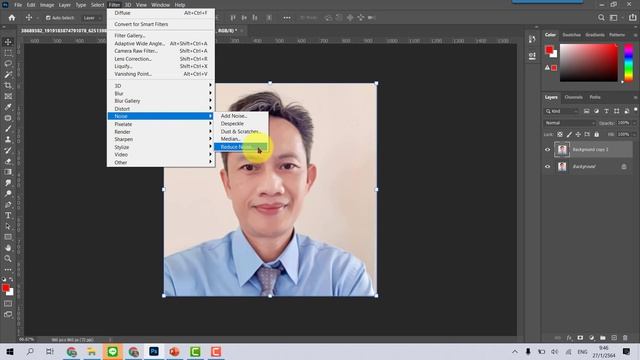Image resolution: width=640 pixels, height=360 pixels.
Task: Open the Auto-Select Layer dropdown
Action: click(x=92, y=18)
